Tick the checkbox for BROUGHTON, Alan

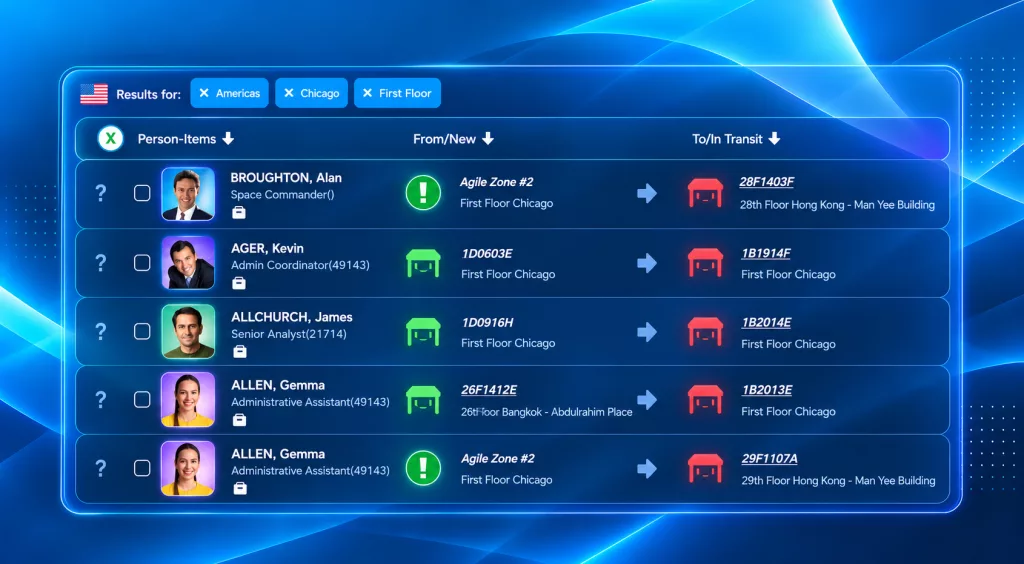click(142, 193)
